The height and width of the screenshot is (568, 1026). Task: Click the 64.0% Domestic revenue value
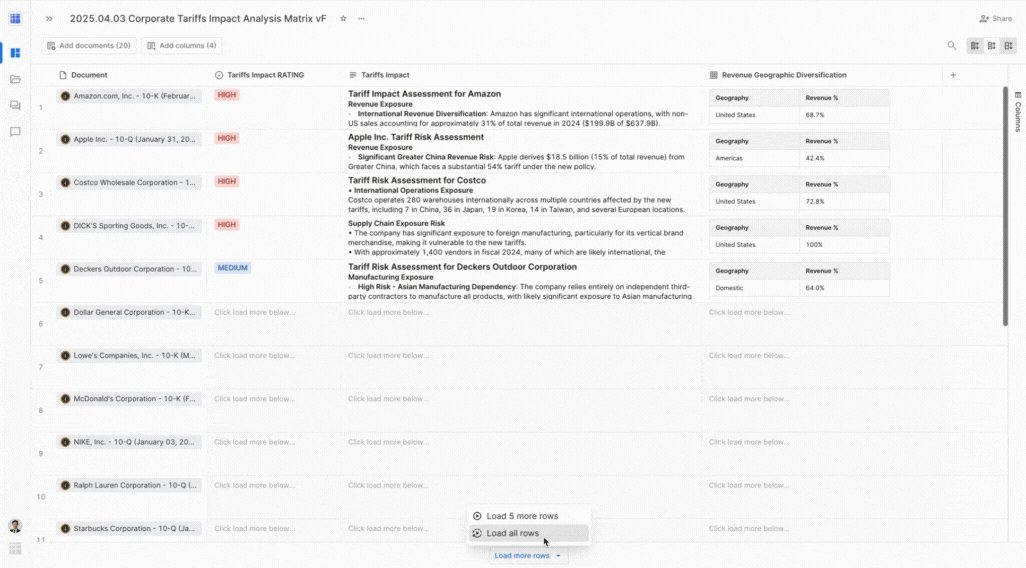pyautogui.click(x=815, y=287)
